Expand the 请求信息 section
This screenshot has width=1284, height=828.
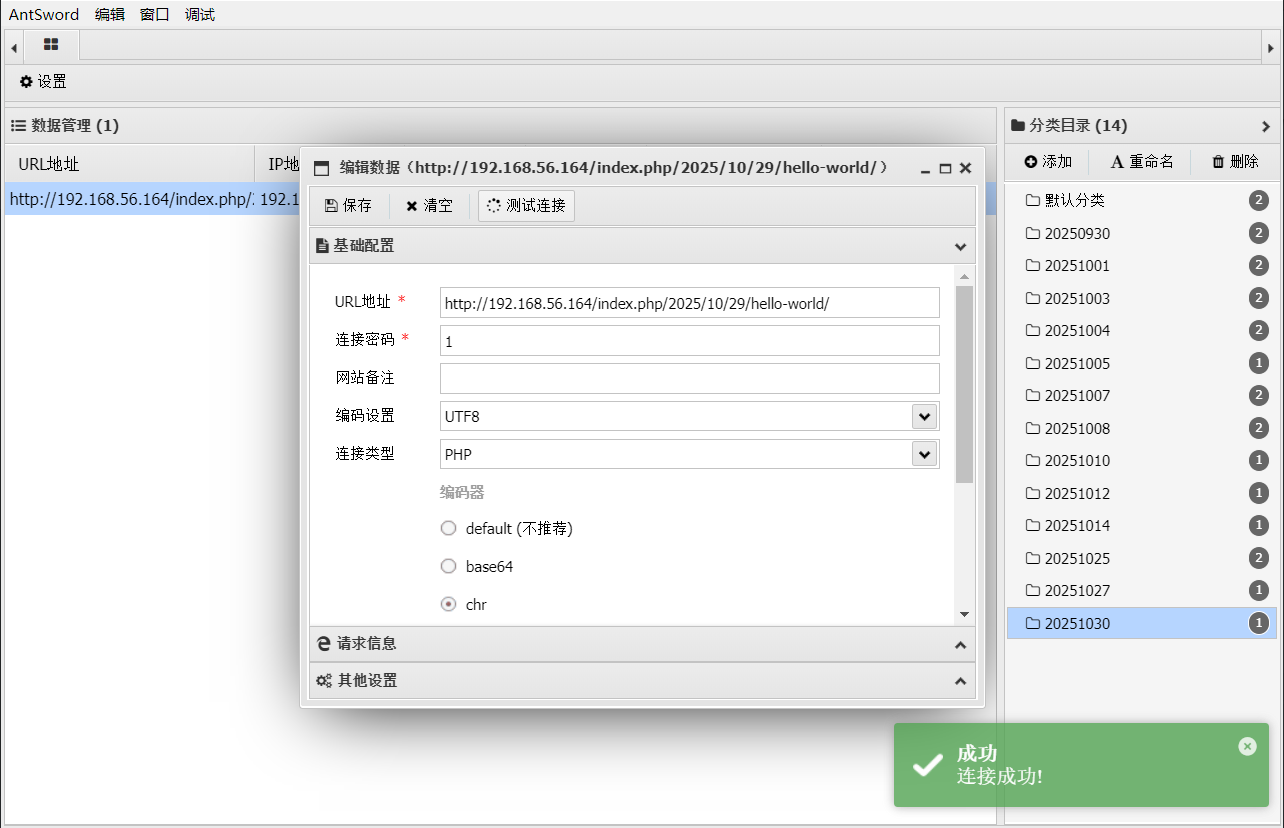point(642,644)
